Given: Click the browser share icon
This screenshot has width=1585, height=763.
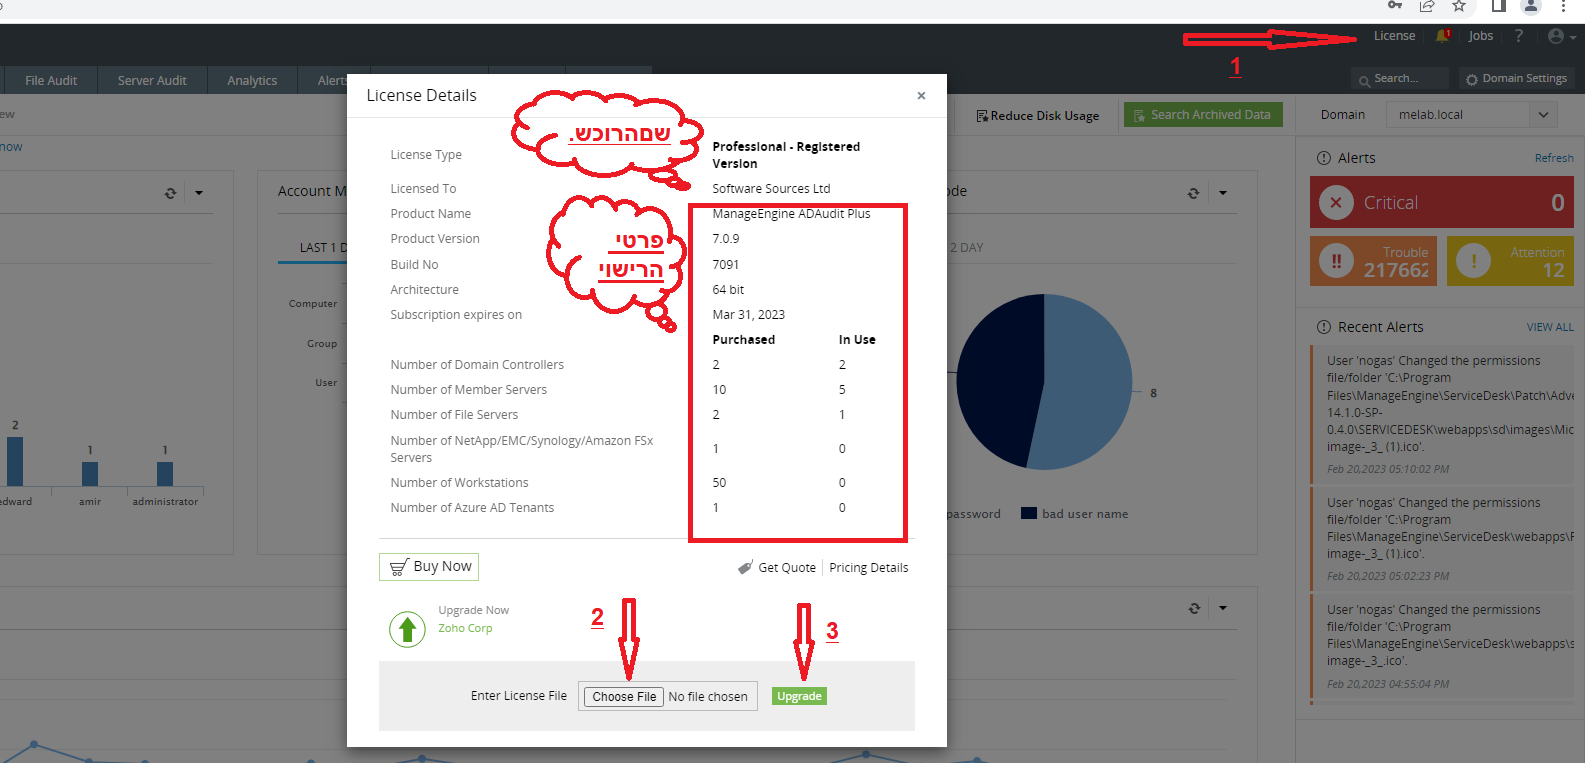Looking at the screenshot, I should click(x=1427, y=7).
